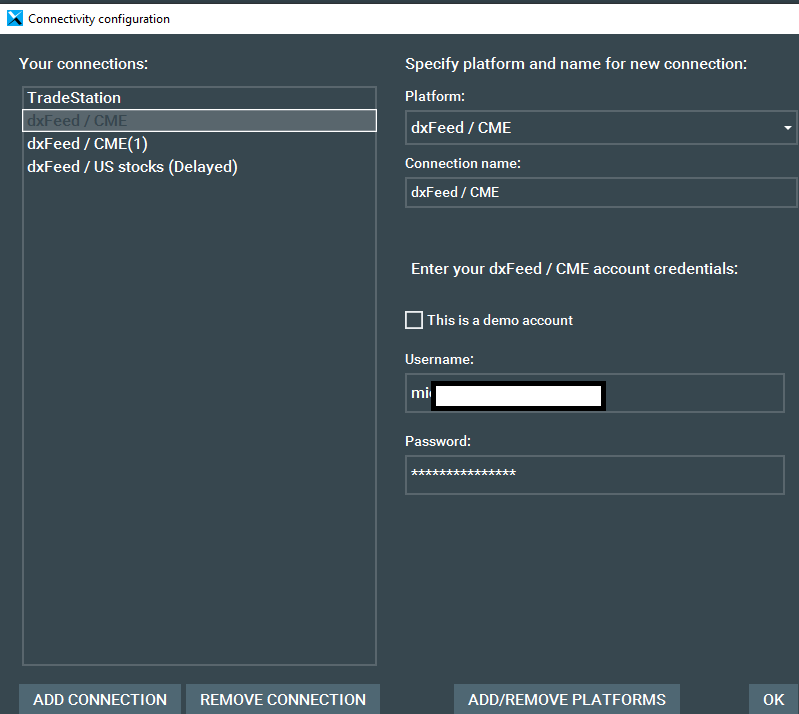Click the Connectivity configuration title bar

pyautogui.click(x=400, y=18)
